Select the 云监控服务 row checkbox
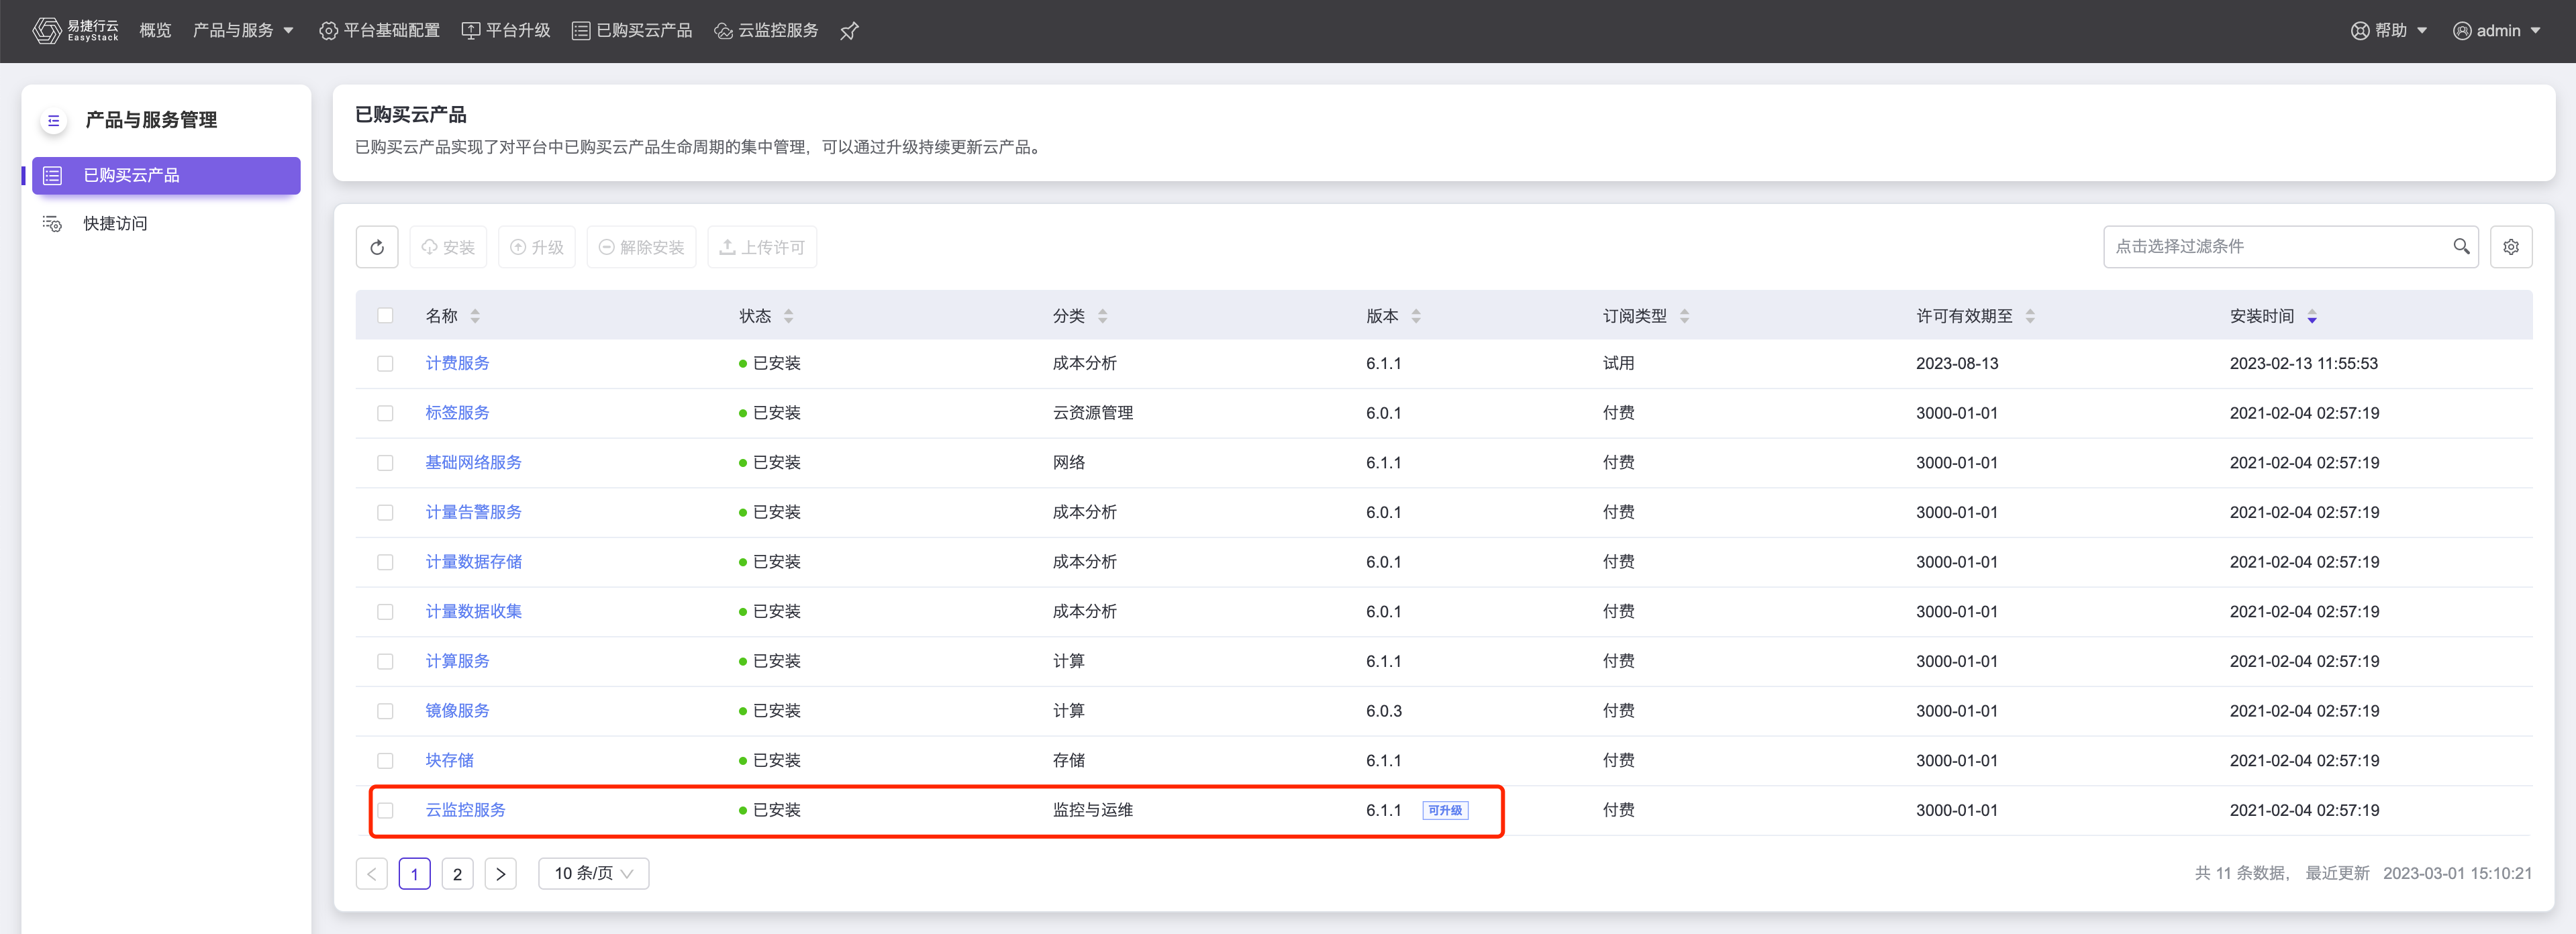Viewport: 2576px width, 934px height. (385, 810)
